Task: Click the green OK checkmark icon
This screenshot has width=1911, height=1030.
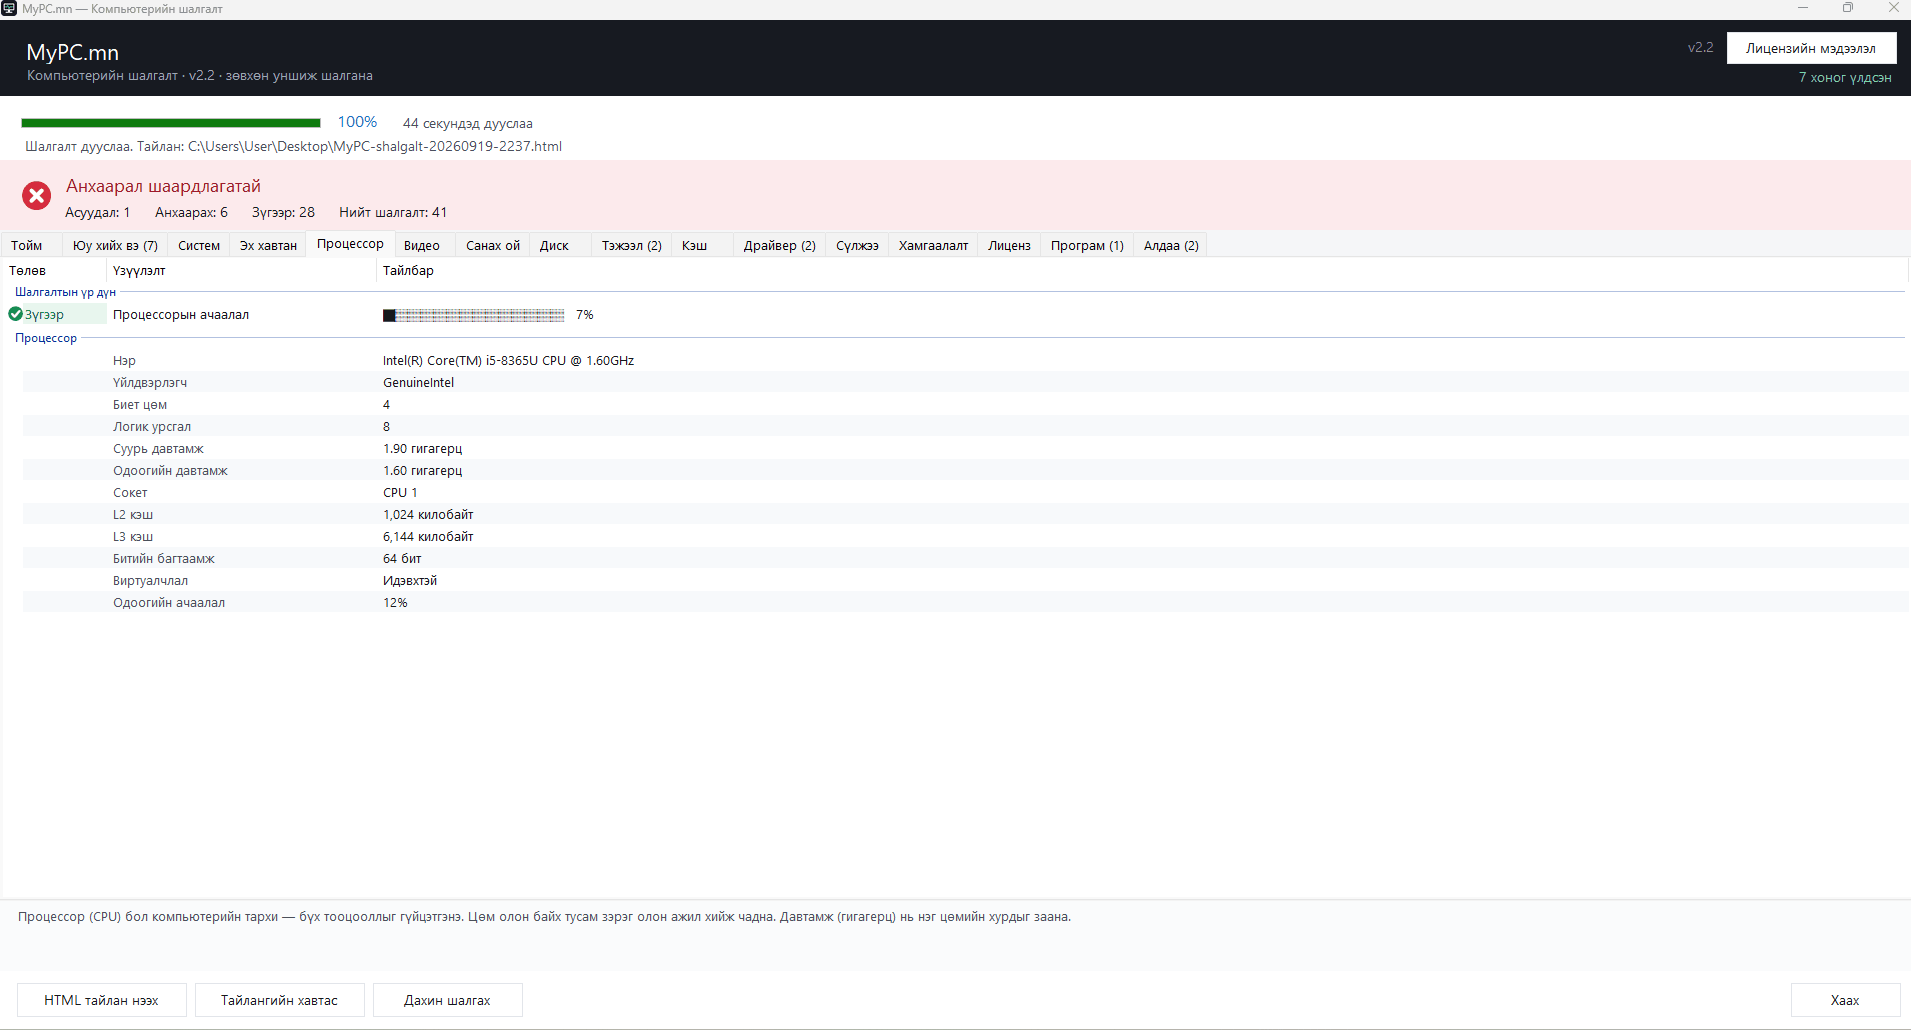Action: point(15,314)
